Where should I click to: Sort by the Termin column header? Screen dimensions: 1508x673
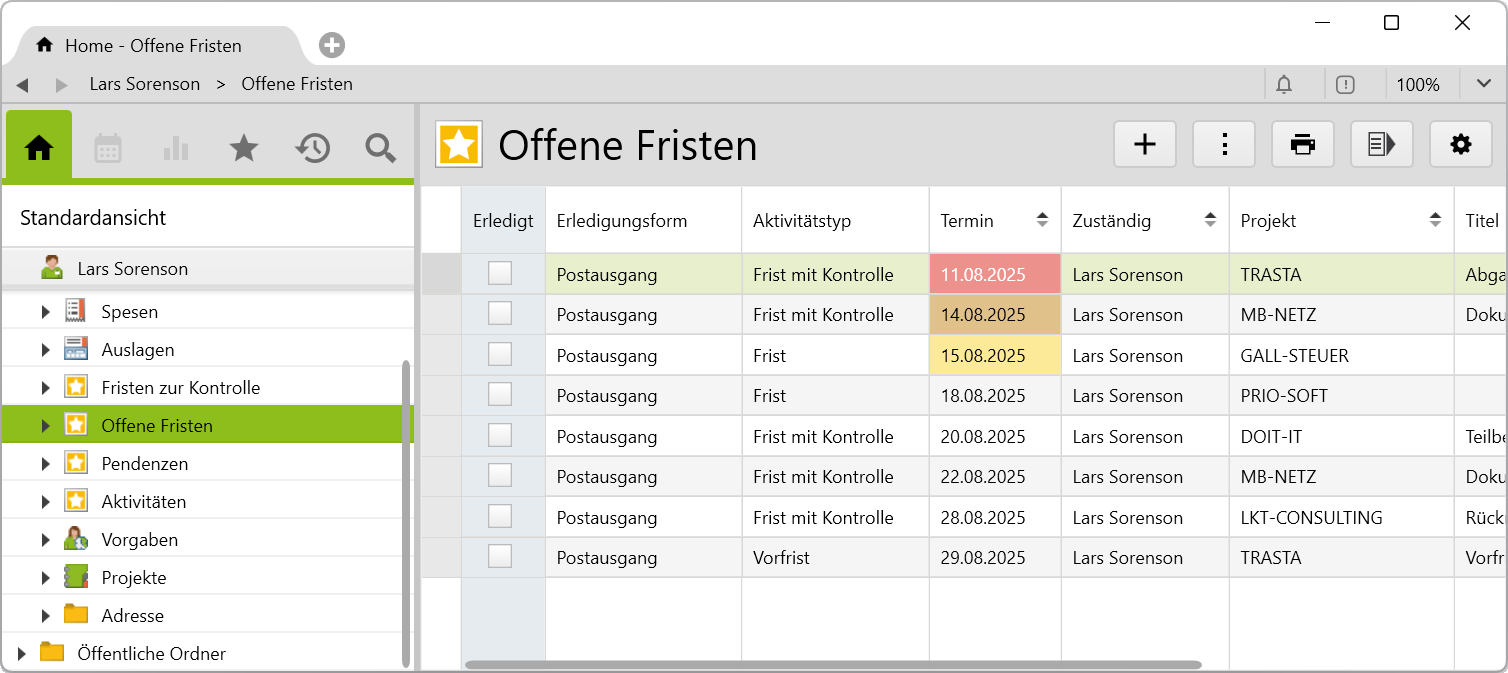coord(995,221)
